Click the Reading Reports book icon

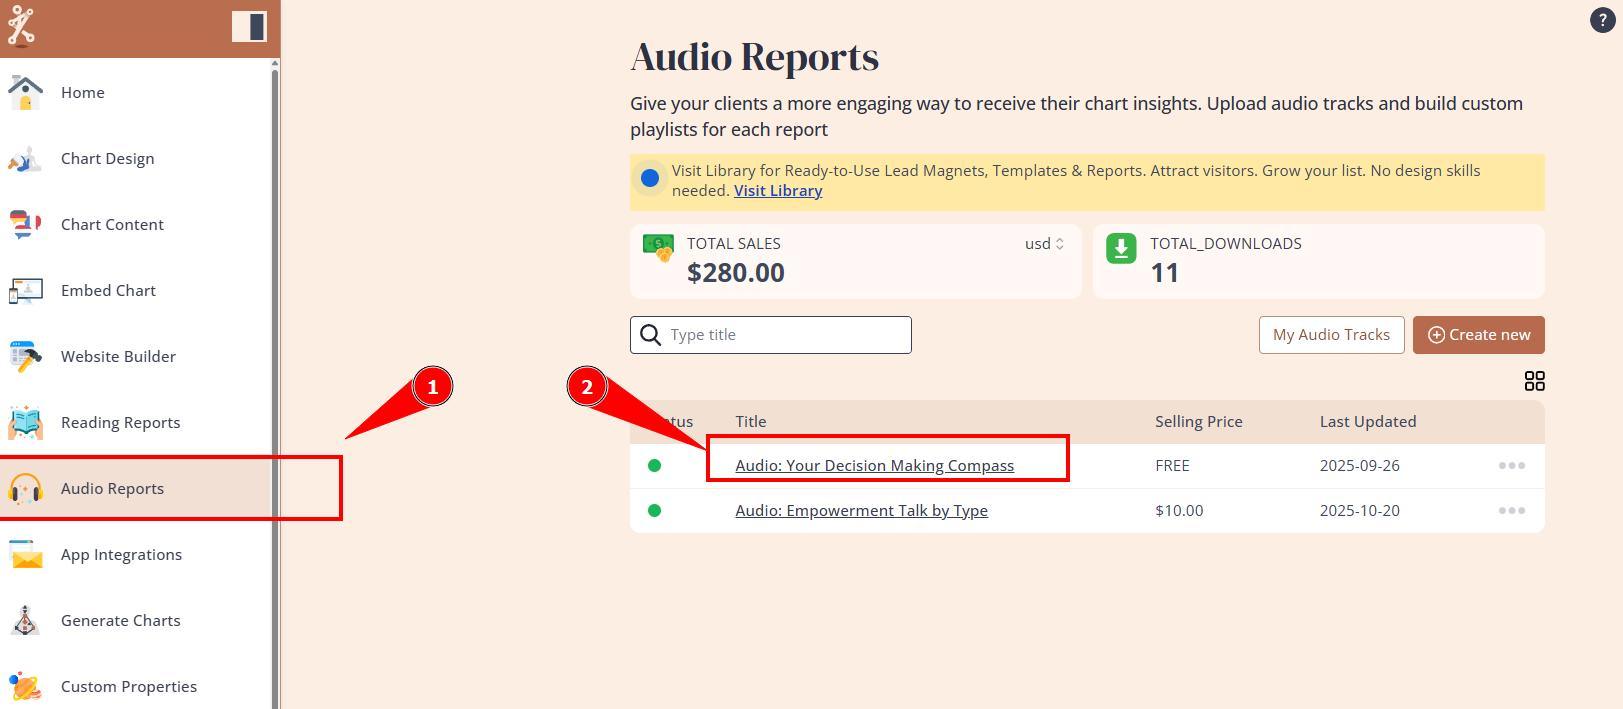click(x=25, y=423)
